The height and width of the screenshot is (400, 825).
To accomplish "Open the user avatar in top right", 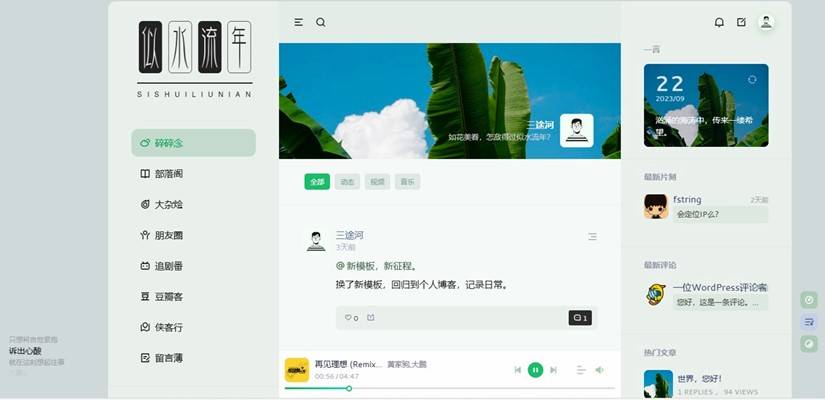I will pyautogui.click(x=766, y=22).
